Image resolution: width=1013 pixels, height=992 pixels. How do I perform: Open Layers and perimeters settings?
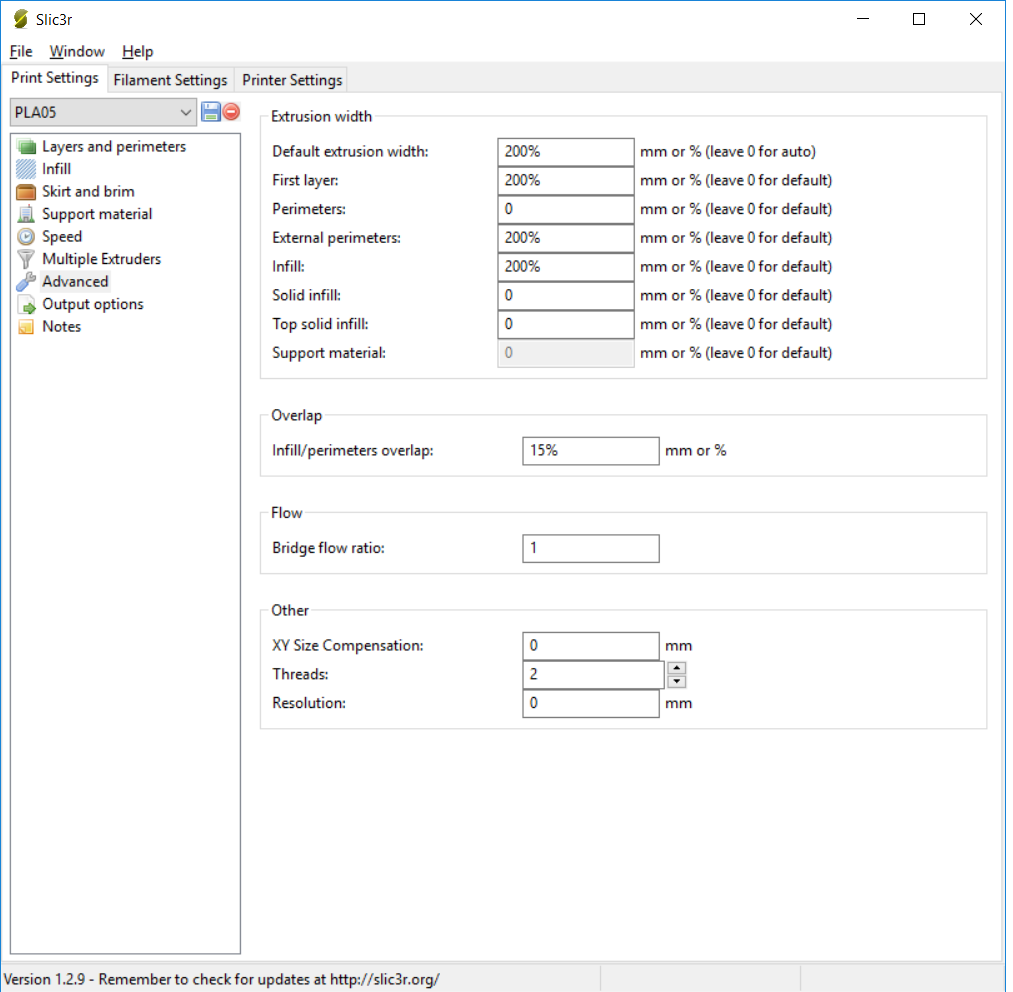(113, 147)
